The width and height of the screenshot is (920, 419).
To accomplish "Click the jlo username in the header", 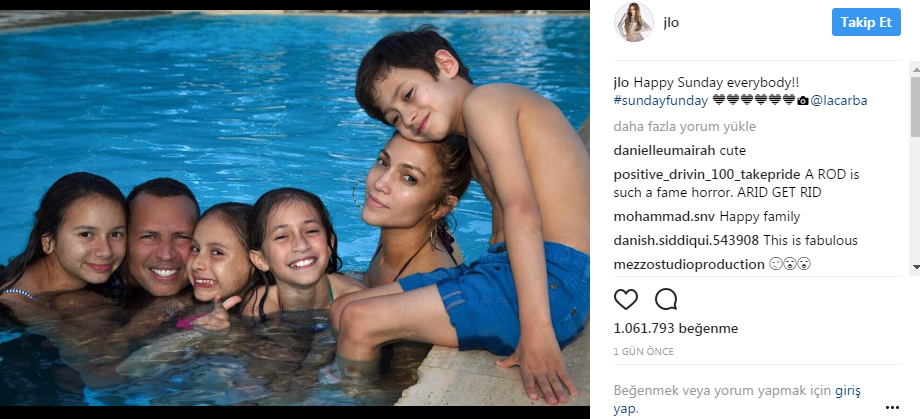I will tap(671, 22).
